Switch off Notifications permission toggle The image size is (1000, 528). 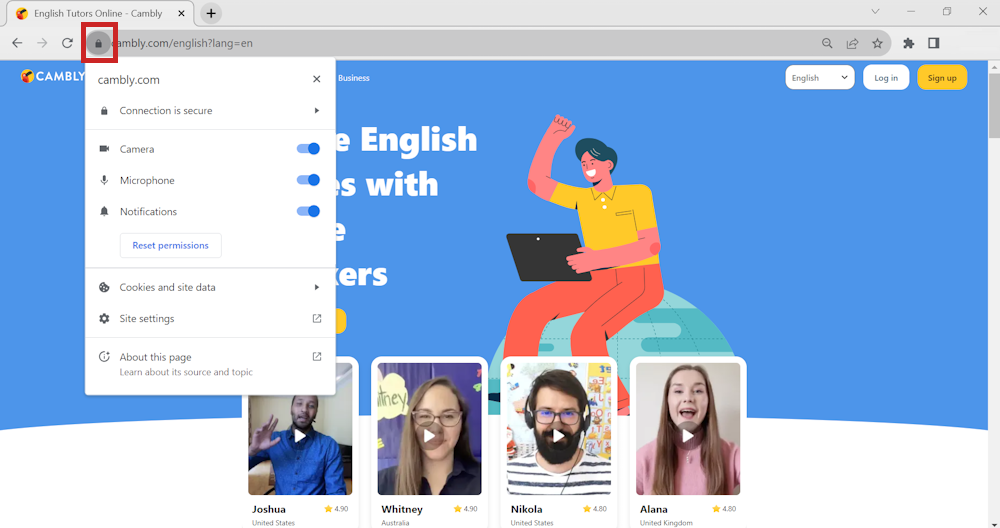tap(308, 211)
